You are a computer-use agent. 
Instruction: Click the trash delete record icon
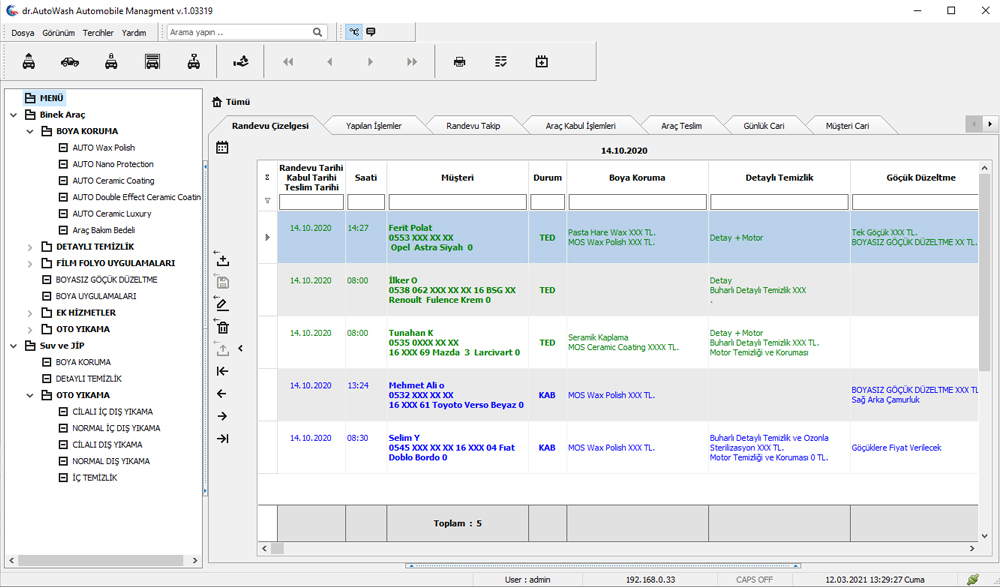point(222,327)
